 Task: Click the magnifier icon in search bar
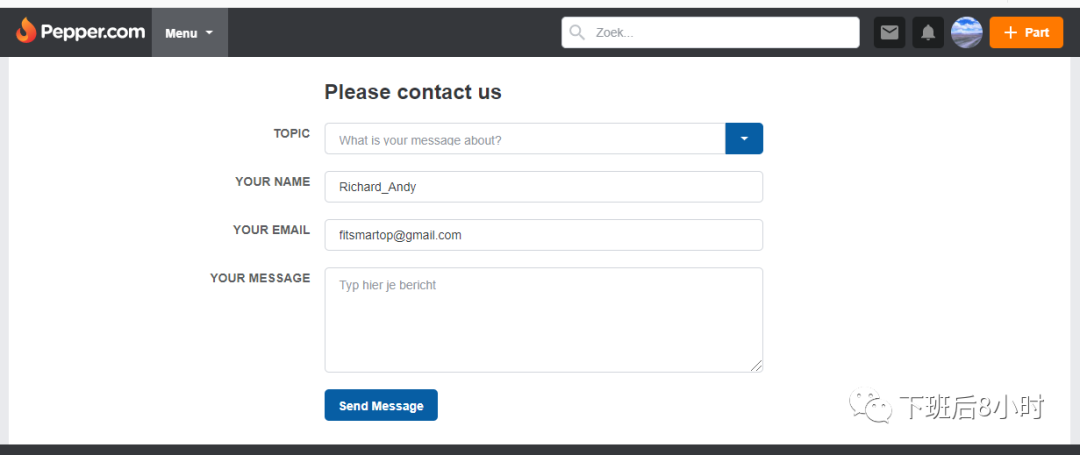pyautogui.click(x=577, y=33)
